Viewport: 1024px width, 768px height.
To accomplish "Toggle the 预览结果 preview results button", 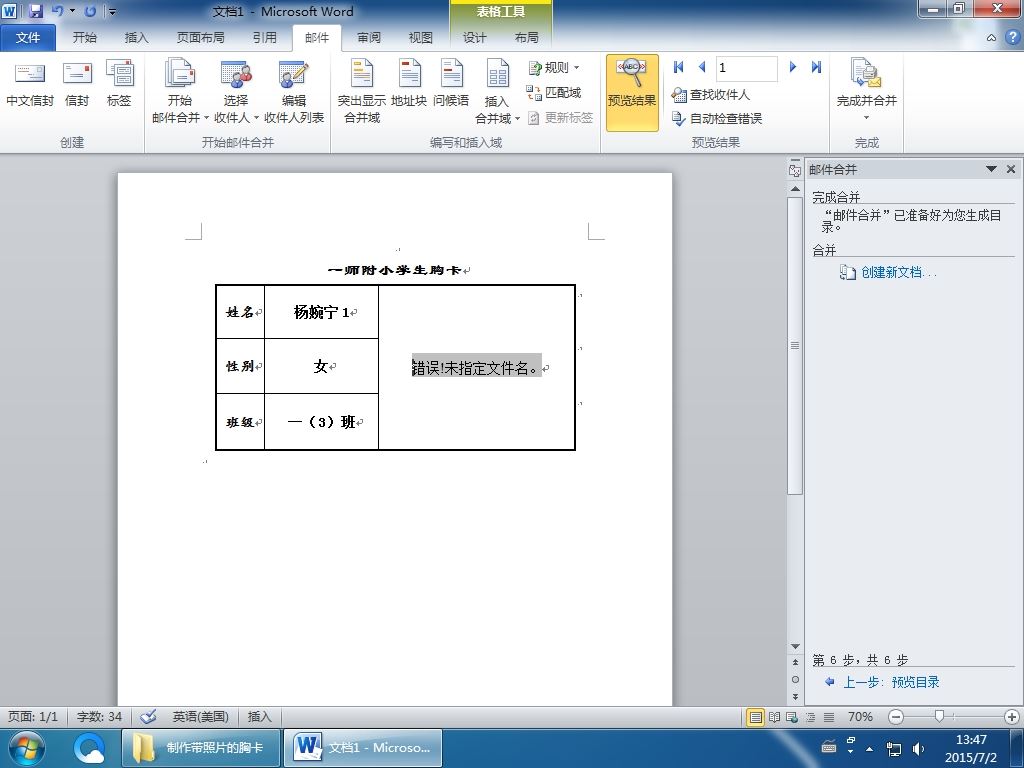I will tap(632, 91).
